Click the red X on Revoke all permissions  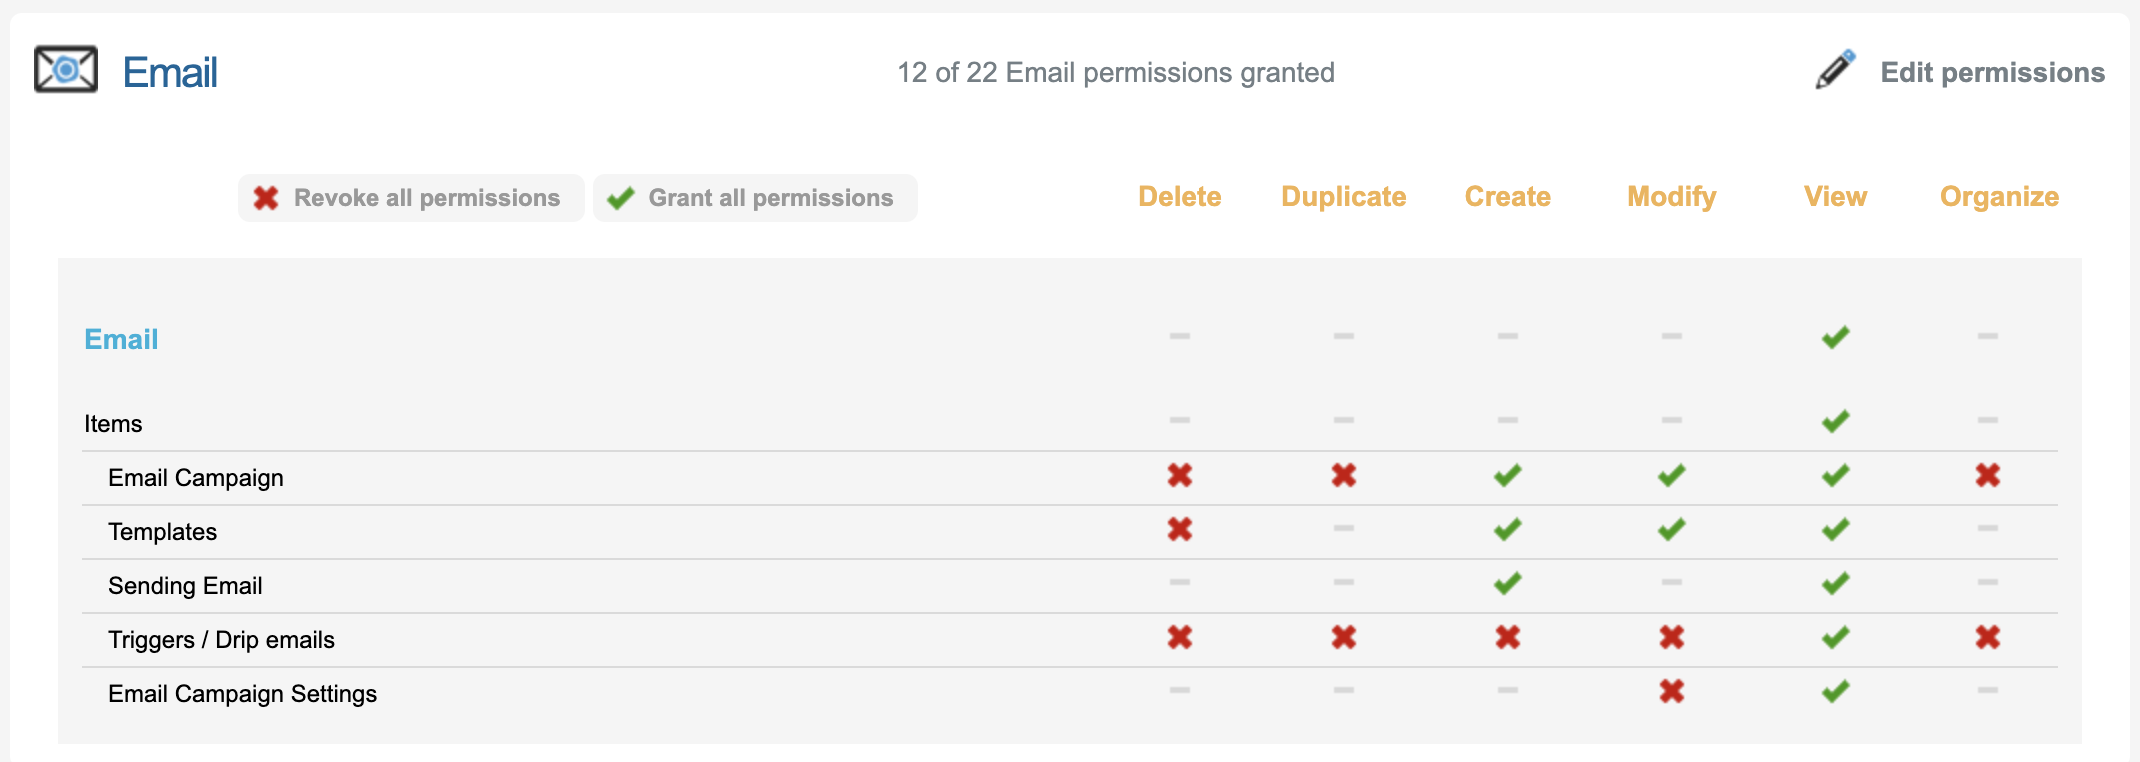coord(266,198)
